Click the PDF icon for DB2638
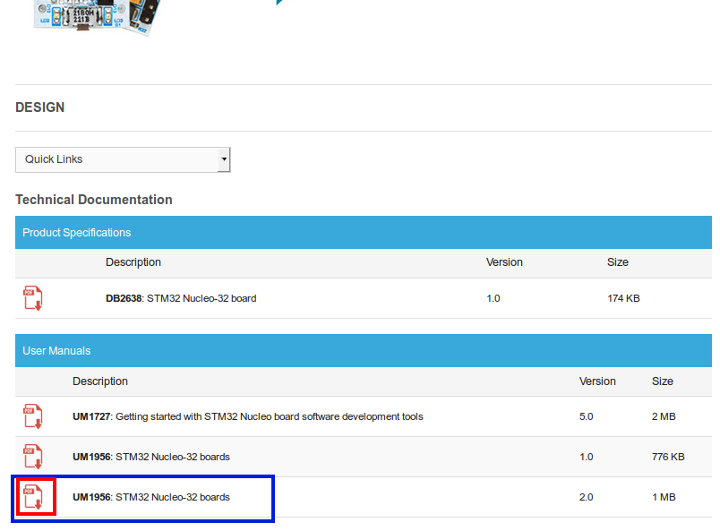Screen dimensions: 720x531 pos(33,298)
